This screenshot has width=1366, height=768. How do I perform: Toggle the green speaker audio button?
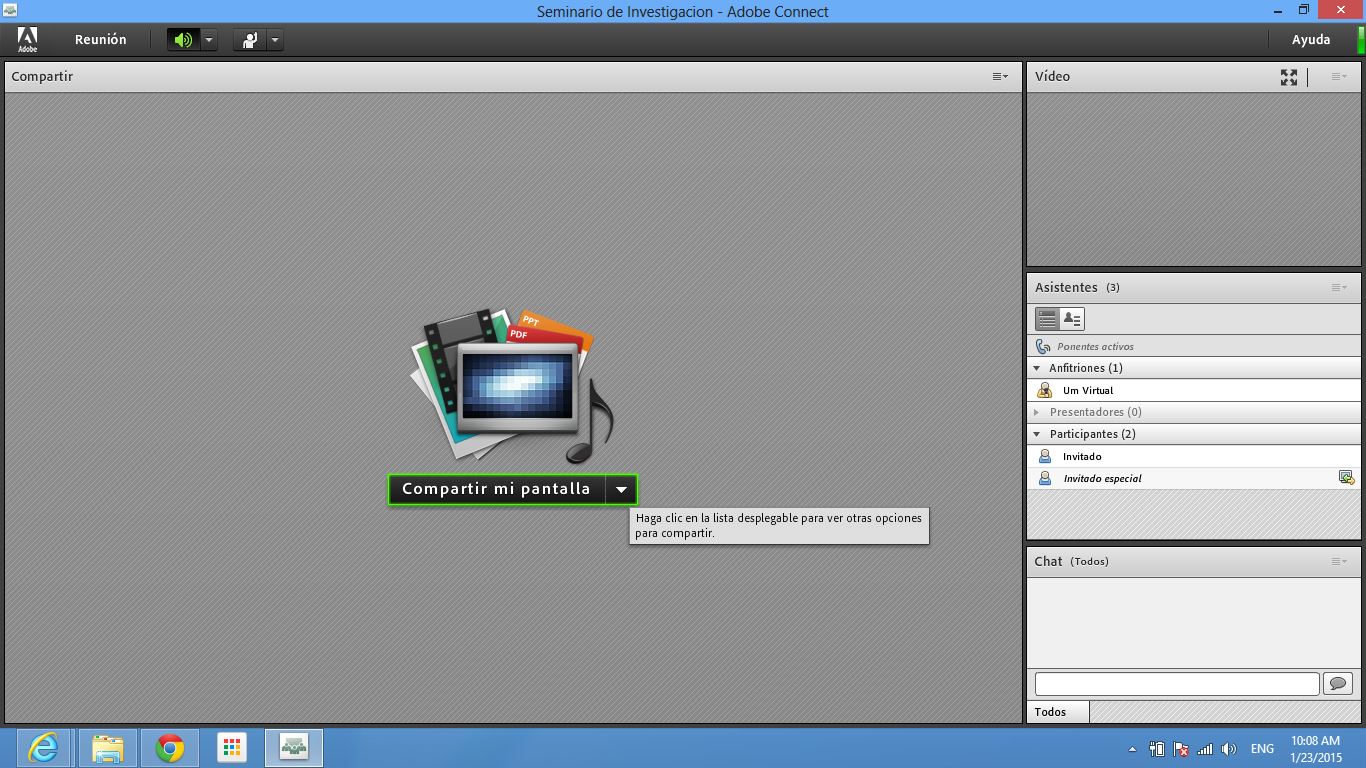pyautogui.click(x=183, y=40)
